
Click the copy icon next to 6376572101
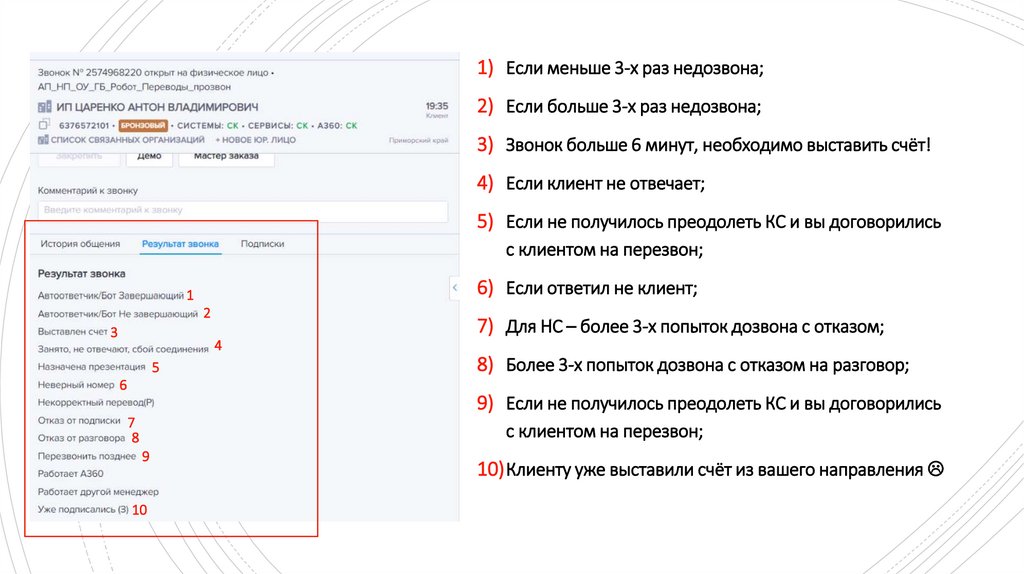[44, 124]
